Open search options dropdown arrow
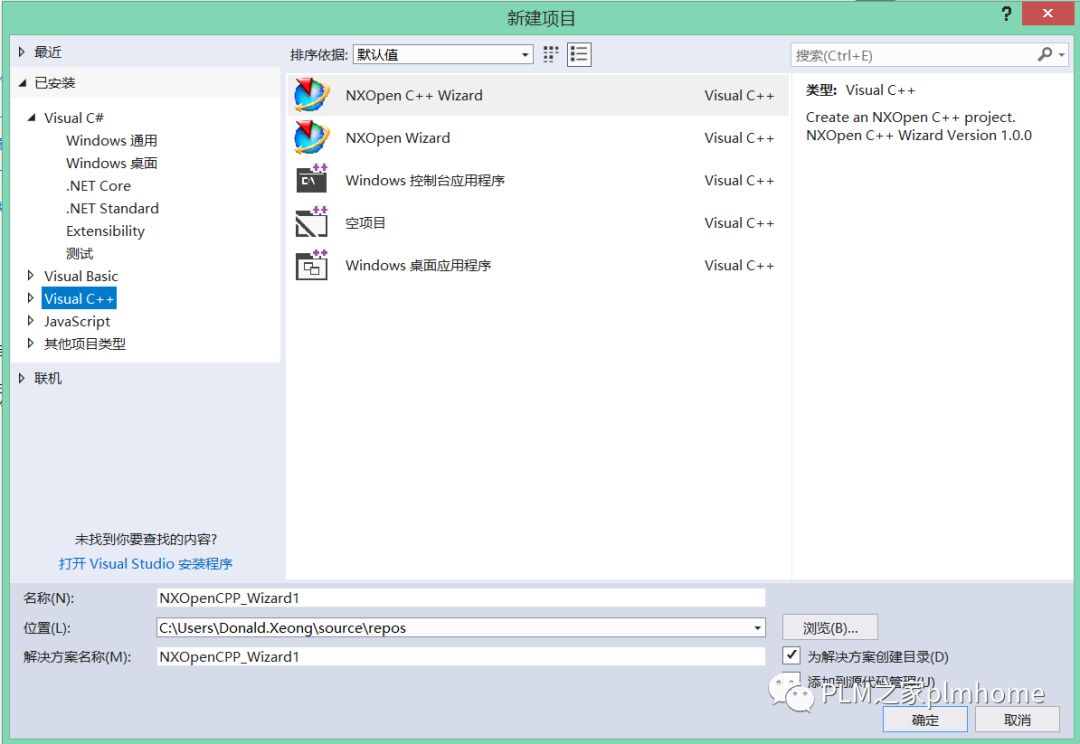 pyautogui.click(x=1062, y=54)
